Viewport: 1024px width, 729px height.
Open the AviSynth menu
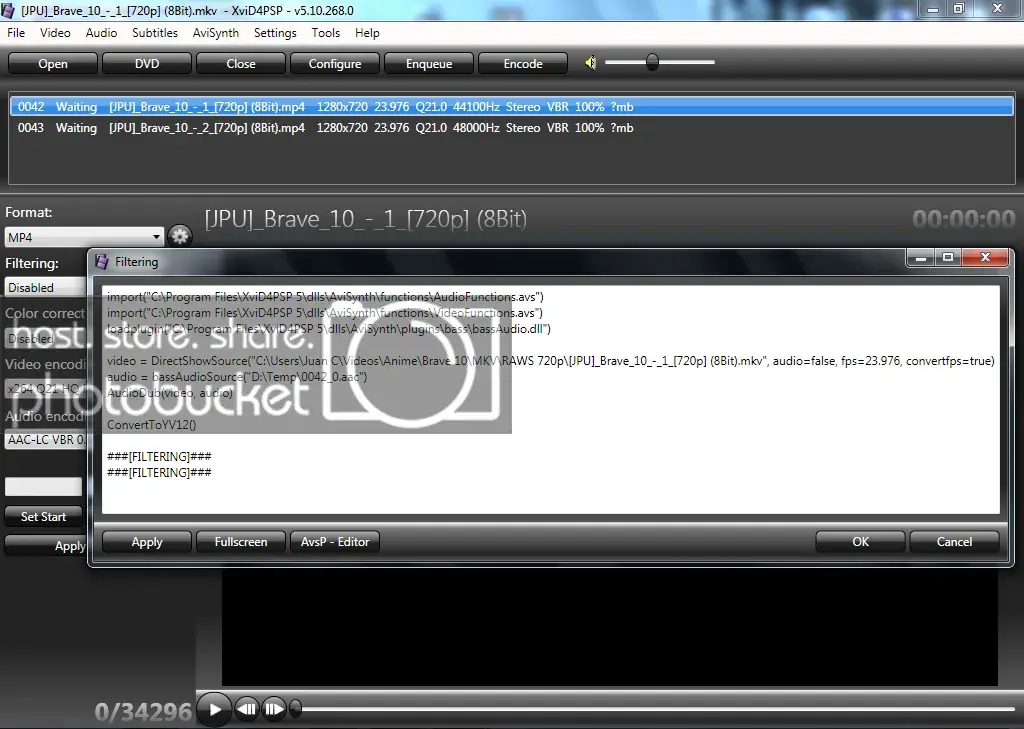click(216, 33)
